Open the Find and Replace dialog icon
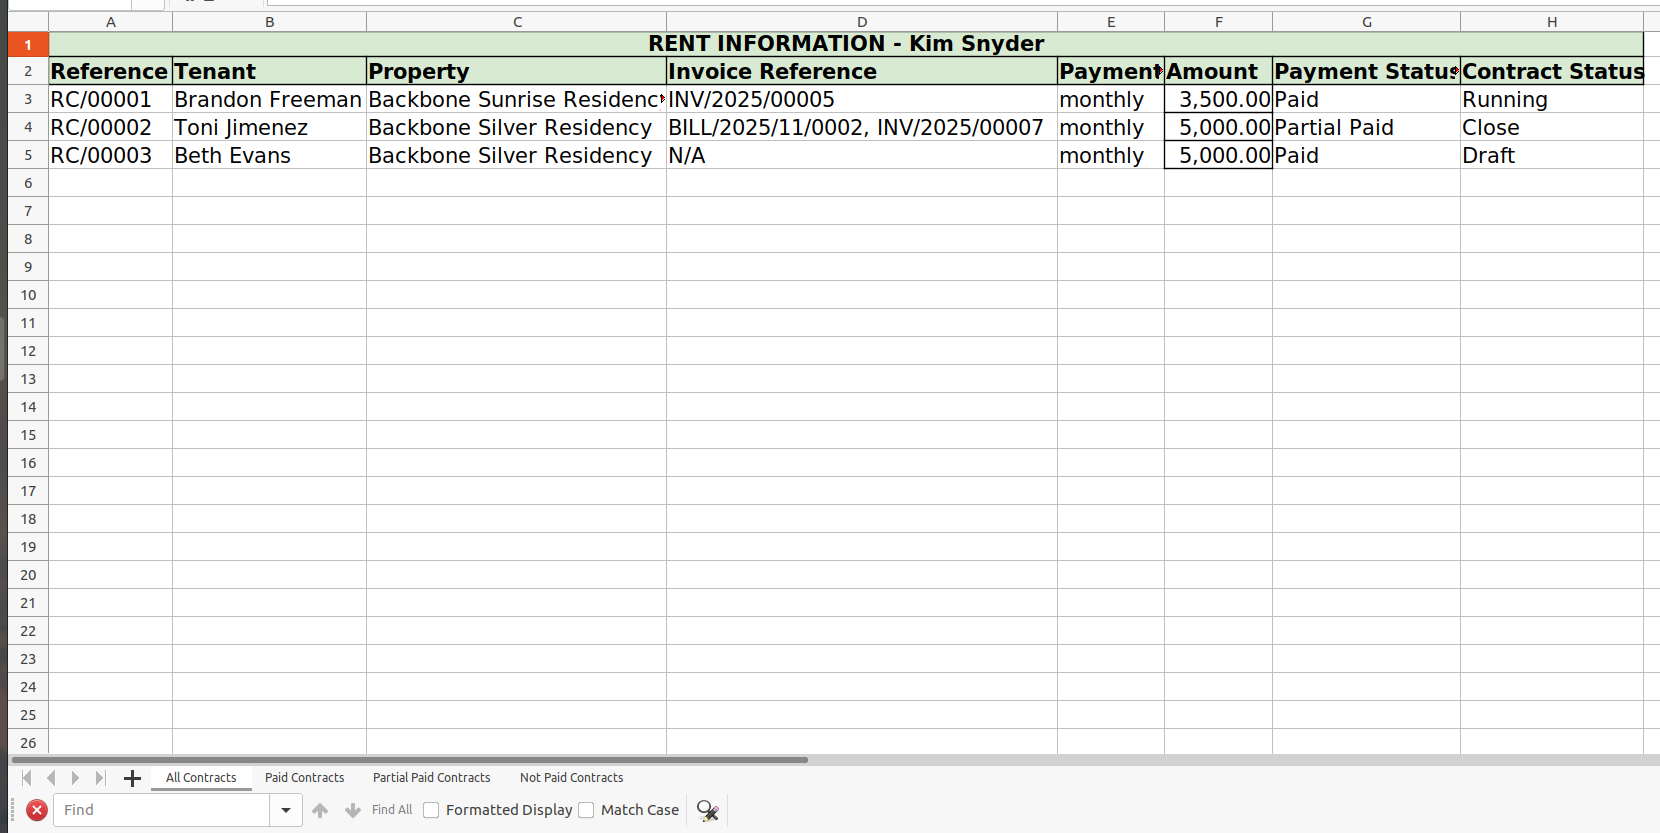Image resolution: width=1660 pixels, height=833 pixels. point(708,810)
